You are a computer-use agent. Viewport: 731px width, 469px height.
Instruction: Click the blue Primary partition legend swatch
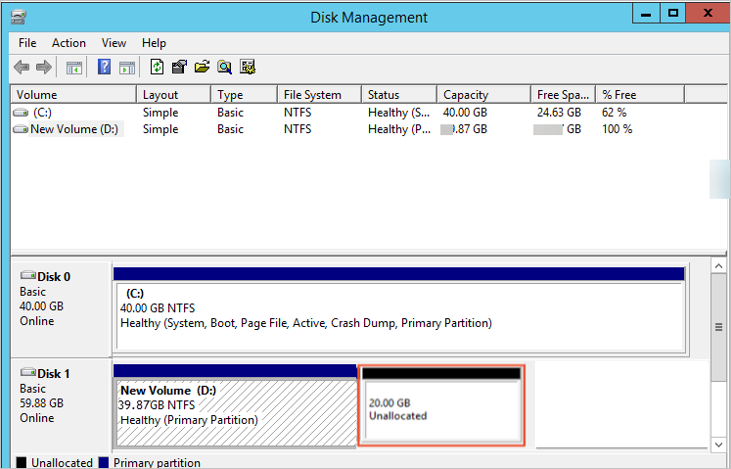(103, 462)
